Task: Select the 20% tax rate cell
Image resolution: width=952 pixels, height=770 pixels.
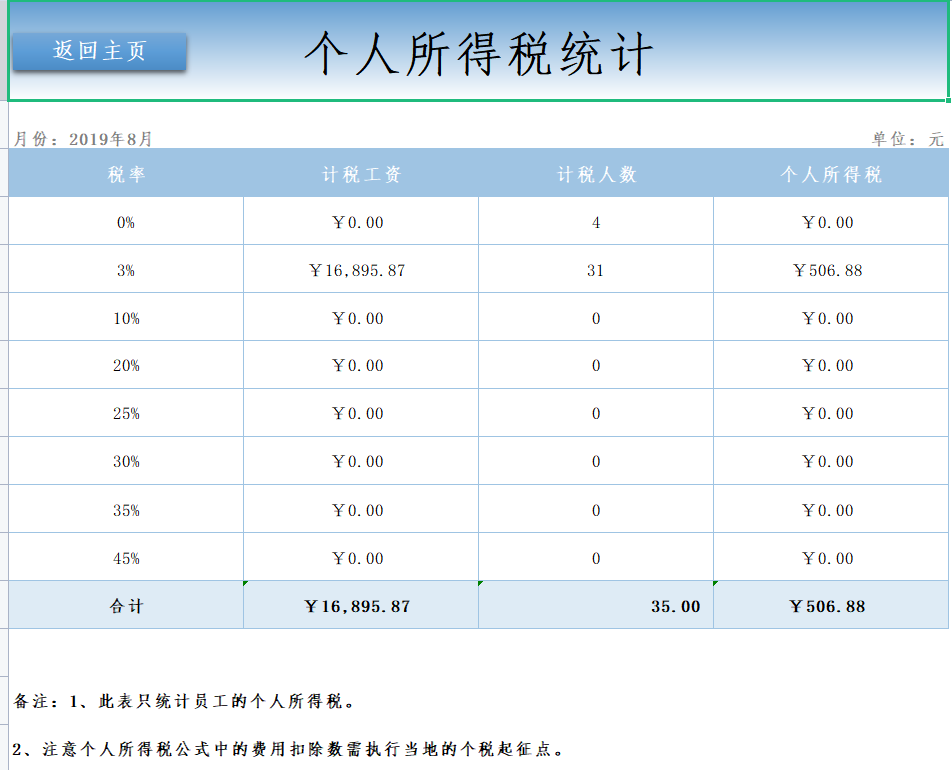Action: (x=126, y=365)
